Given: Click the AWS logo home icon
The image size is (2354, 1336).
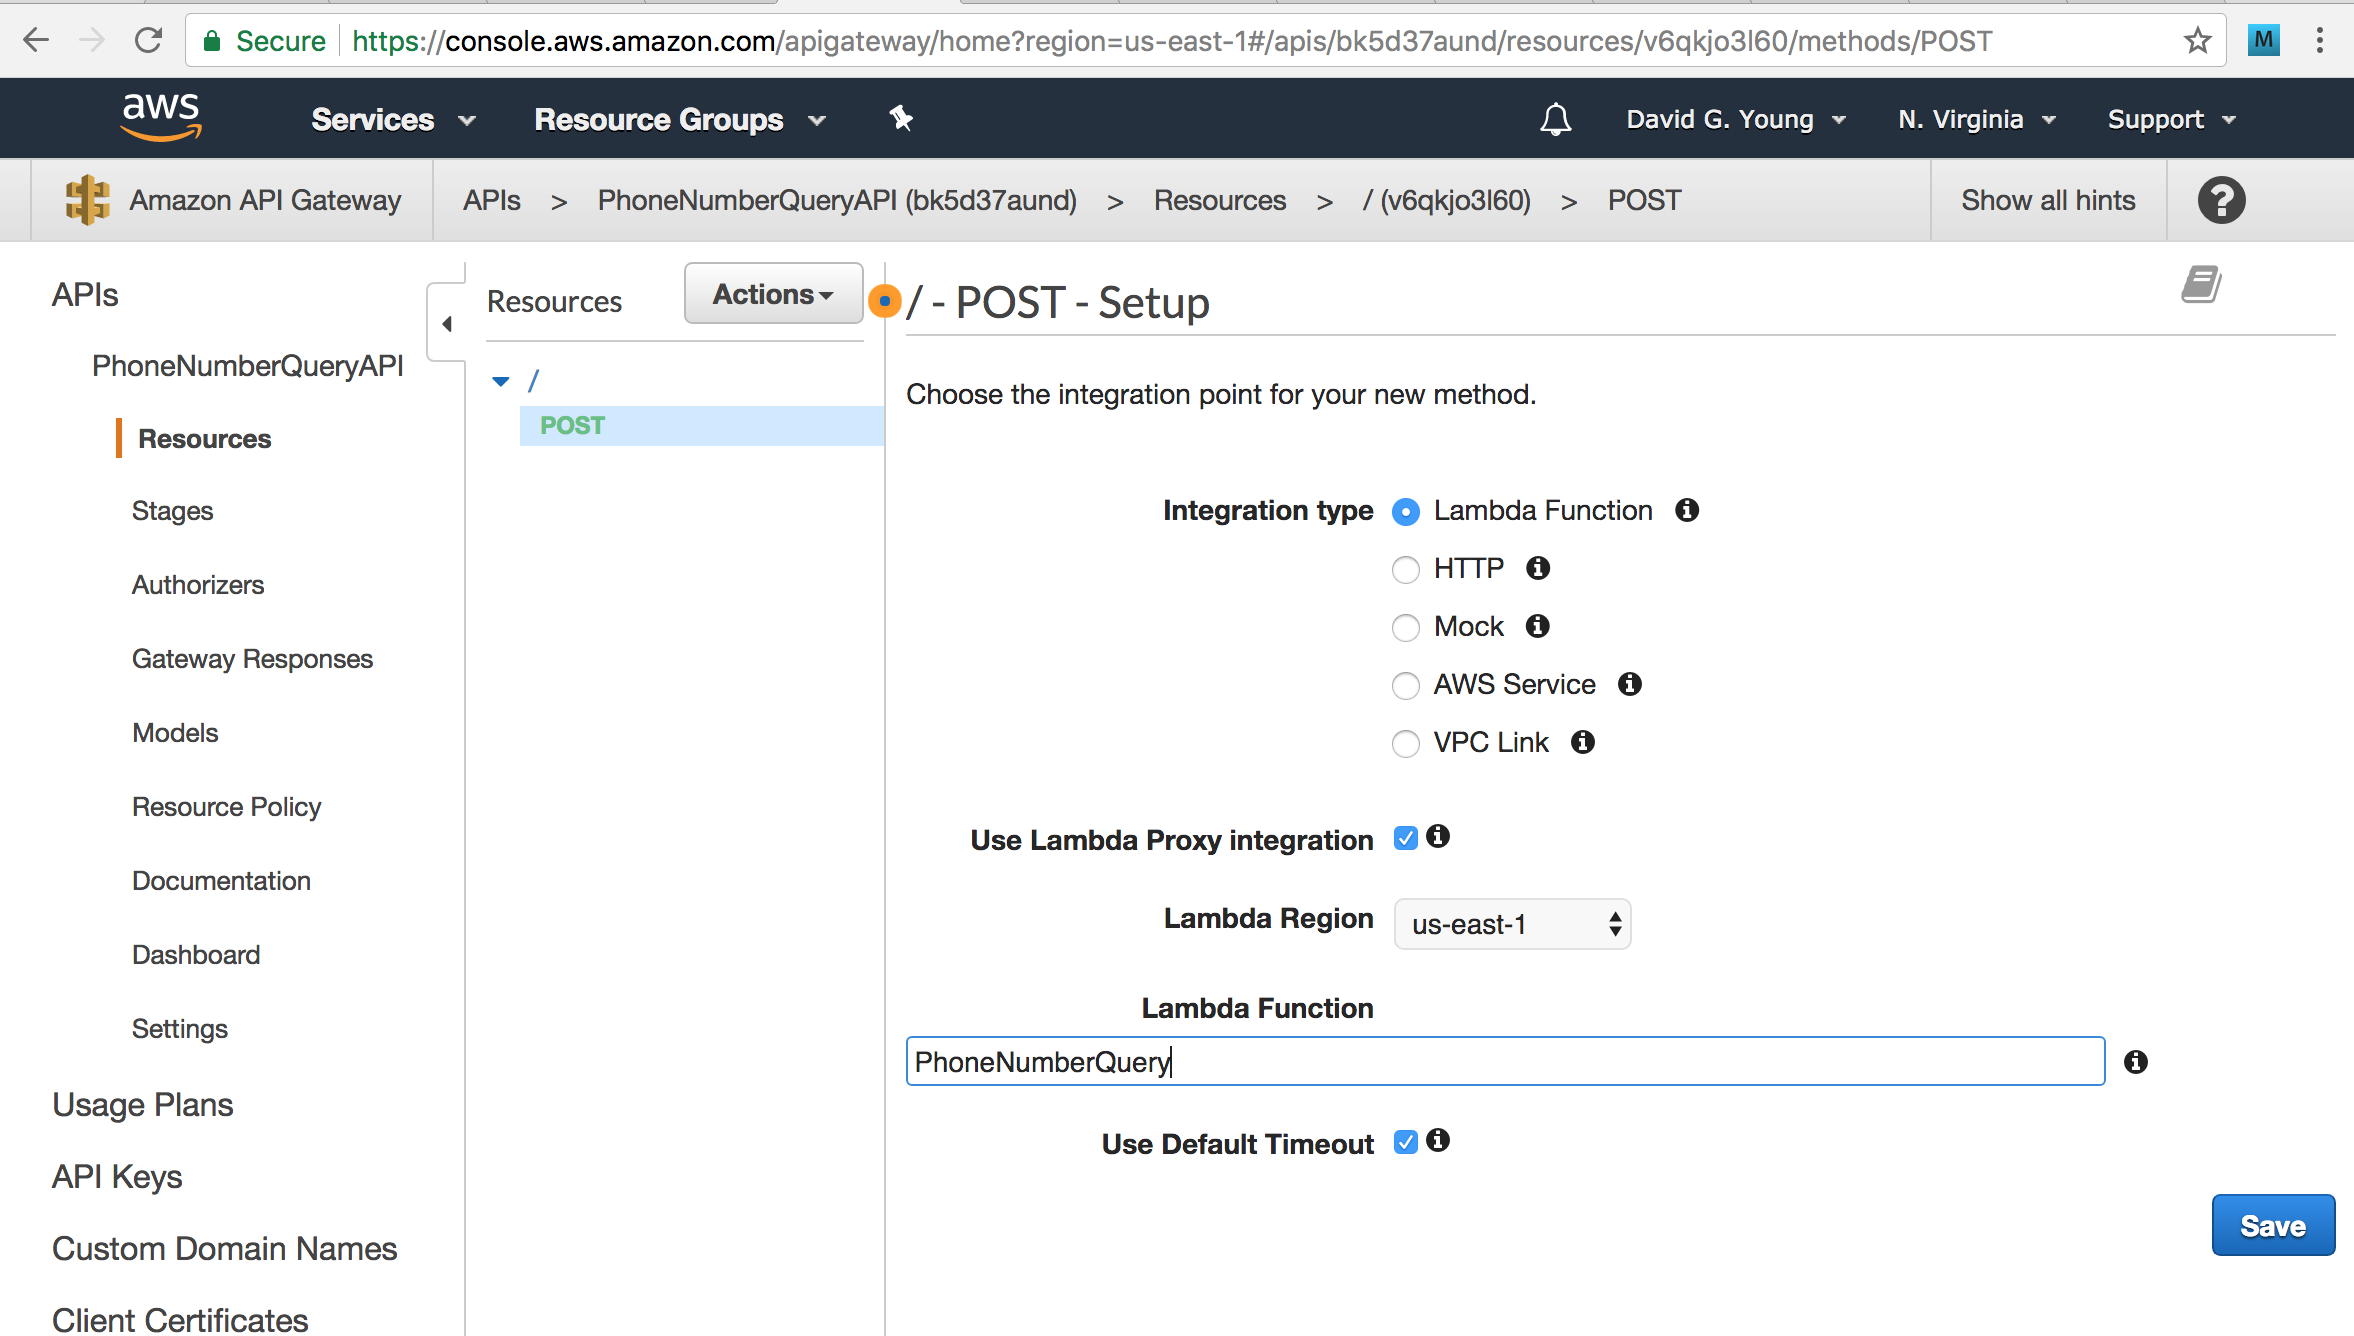Looking at the screenshot, I should tap(161, 117).
